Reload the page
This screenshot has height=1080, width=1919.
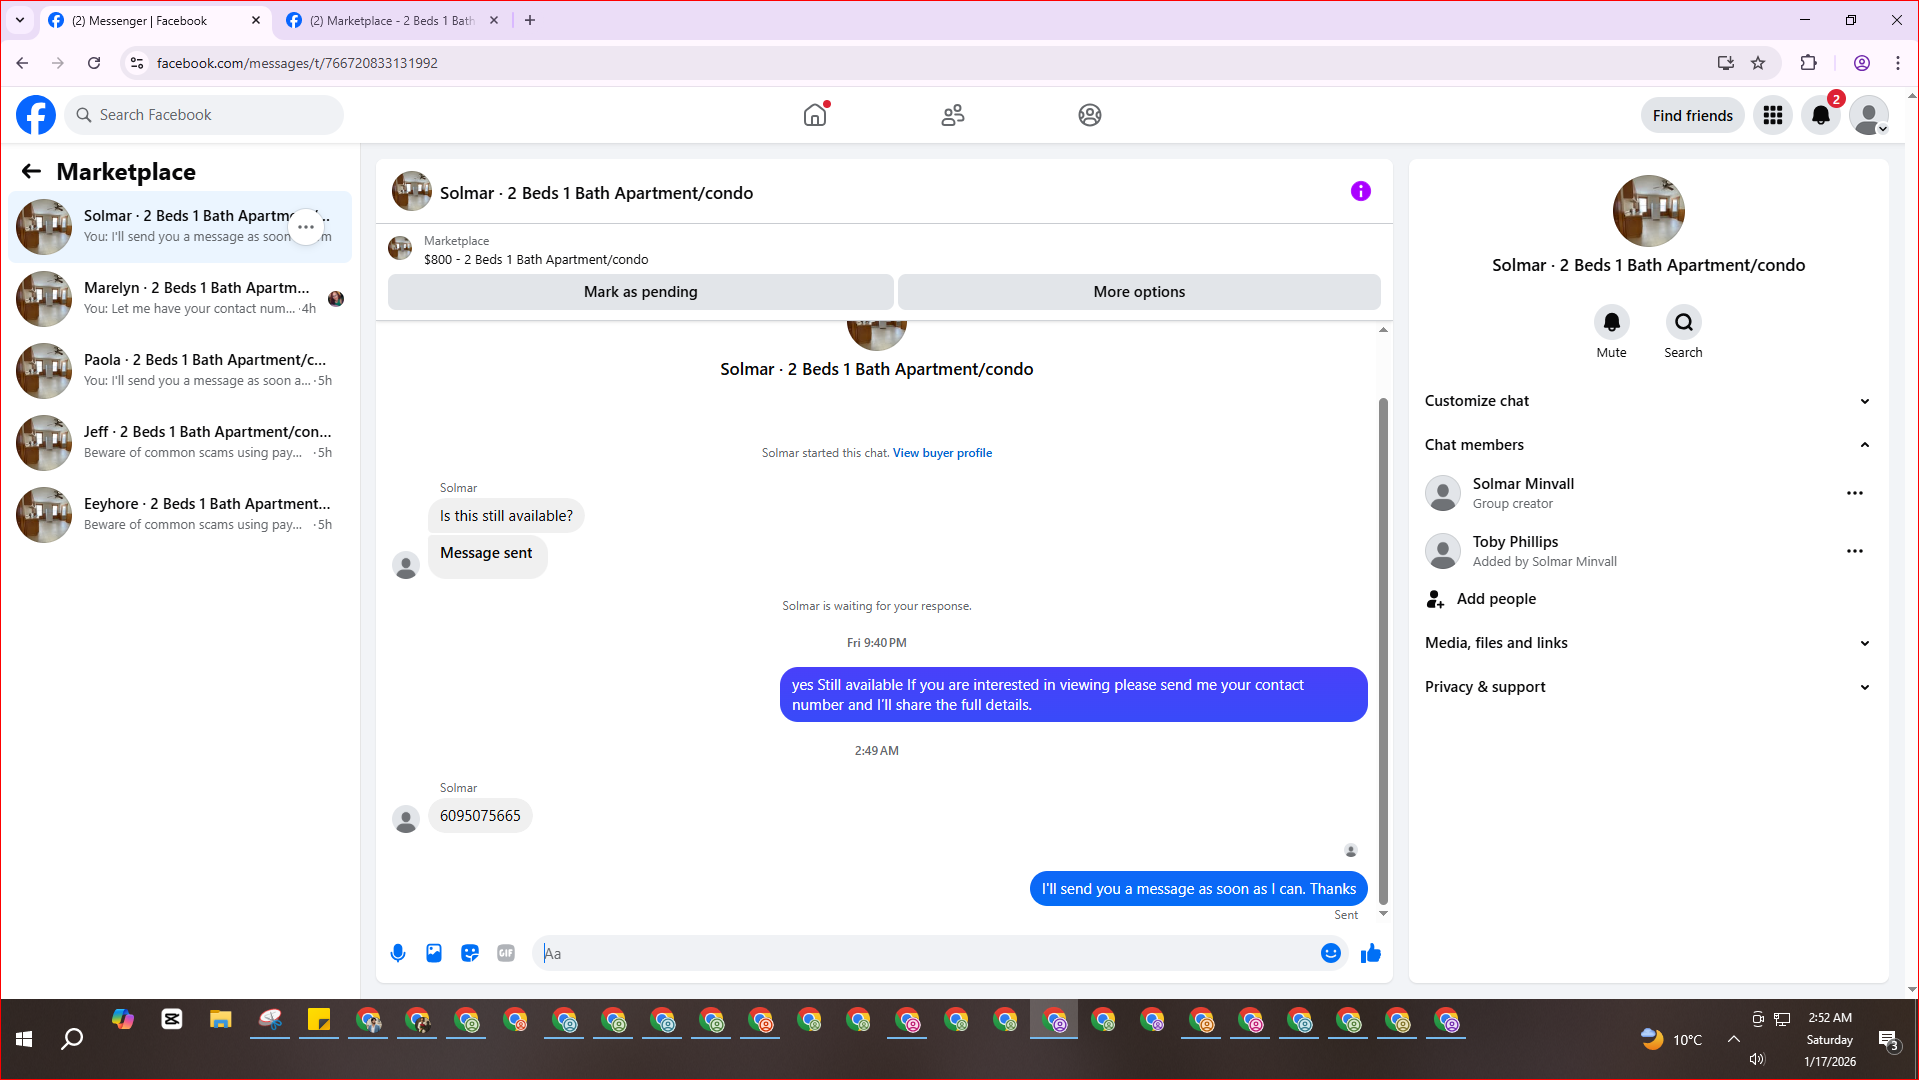pos(94,63)
